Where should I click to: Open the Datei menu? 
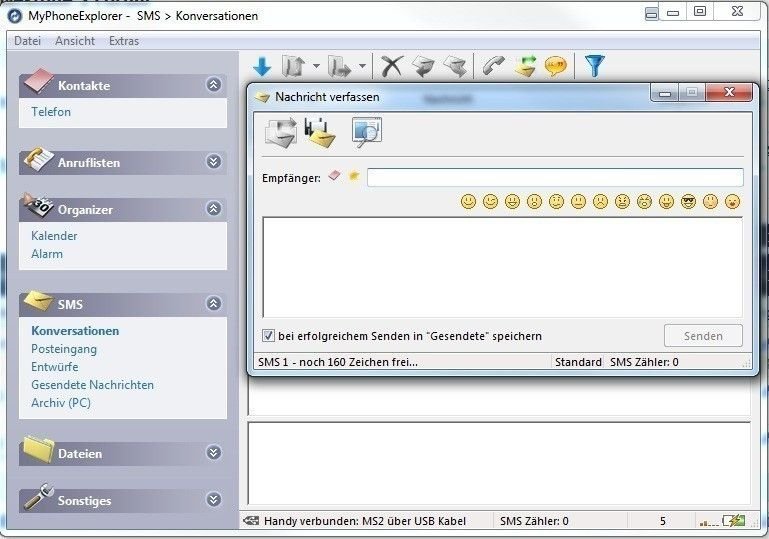[x=27, y=41]
